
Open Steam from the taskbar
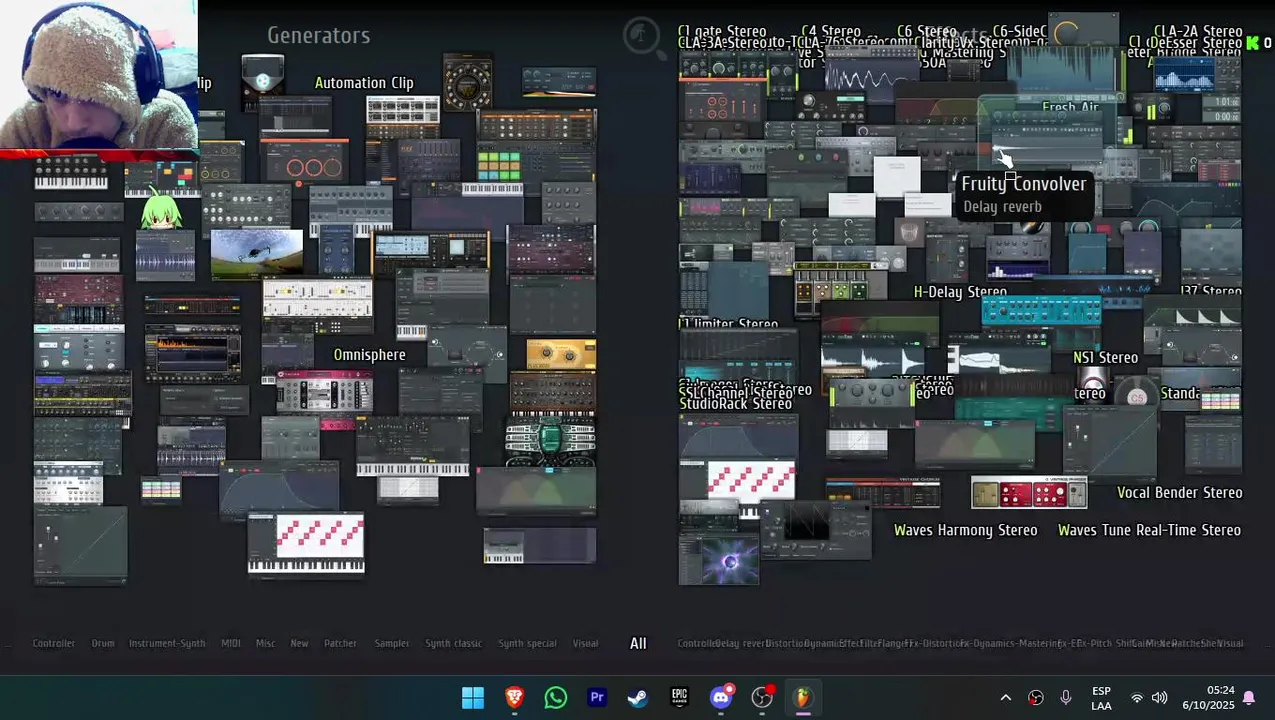click(638, 697)
